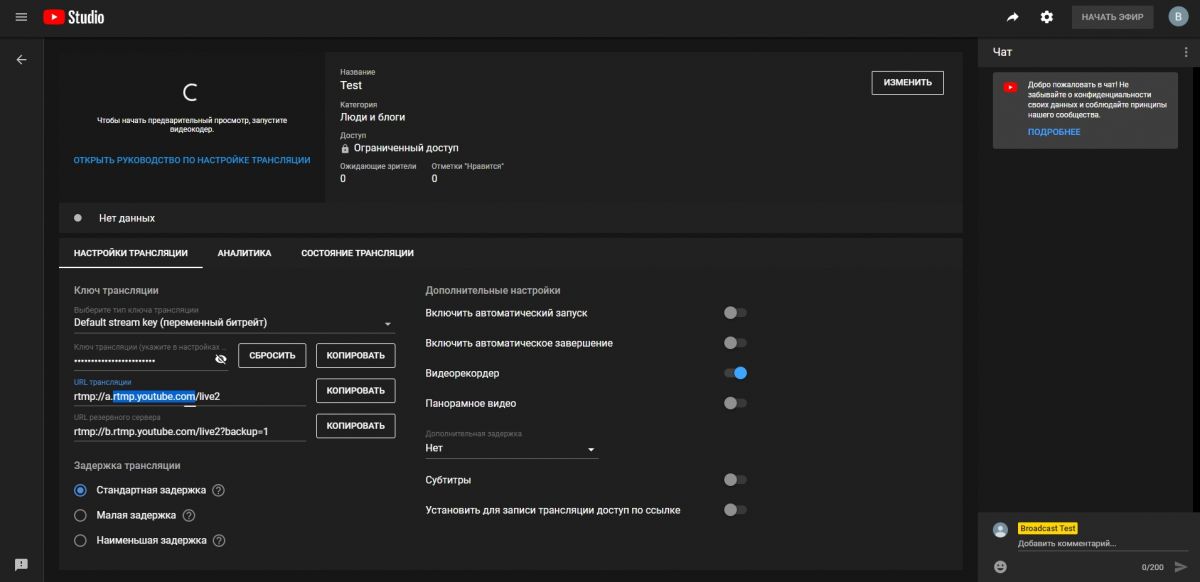Open settings via the gear icon
1200x582 pixels.
pos(1047,17)
